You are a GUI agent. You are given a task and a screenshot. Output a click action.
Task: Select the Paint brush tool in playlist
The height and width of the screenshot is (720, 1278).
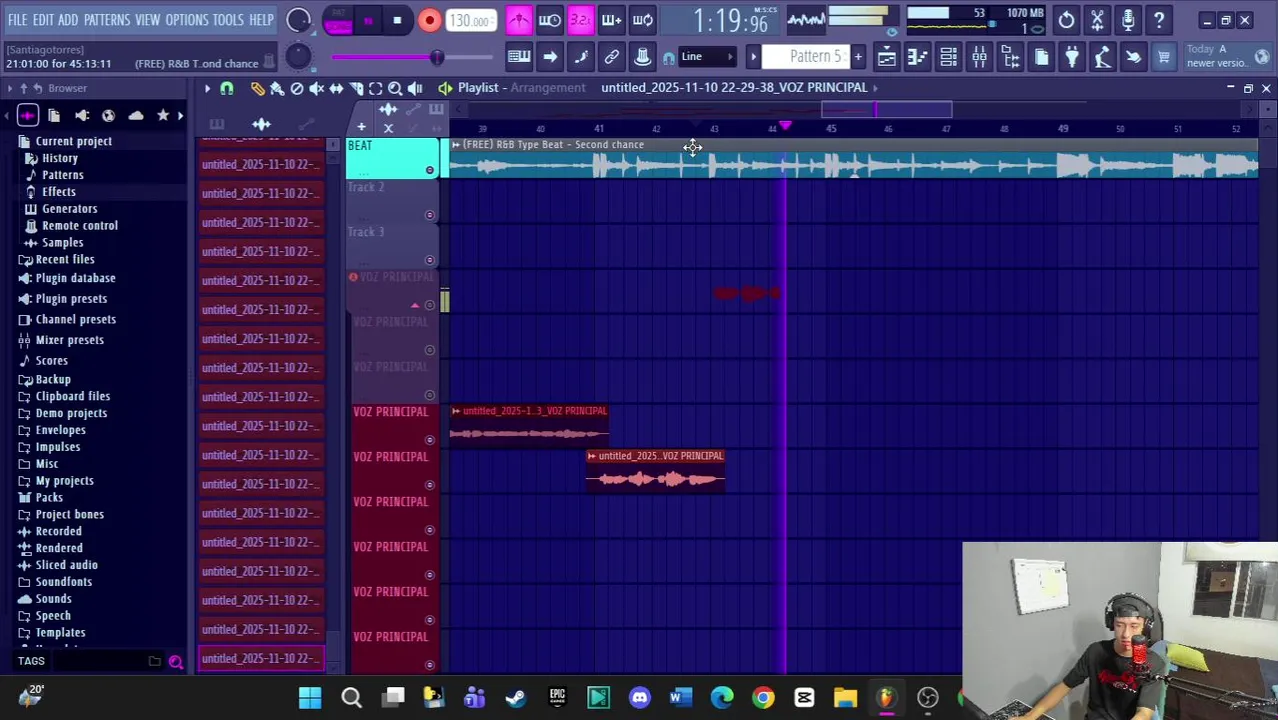[x=277, y=88]
